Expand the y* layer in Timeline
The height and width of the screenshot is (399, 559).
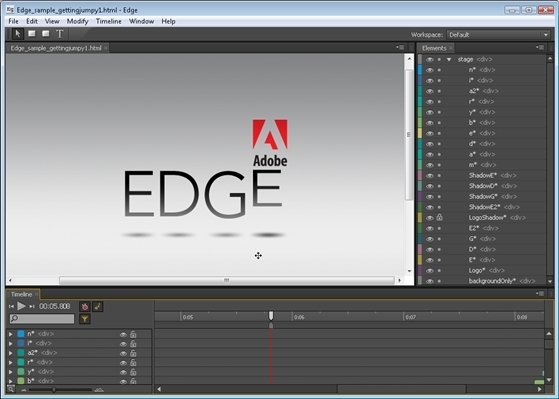(x=11, y=372)
